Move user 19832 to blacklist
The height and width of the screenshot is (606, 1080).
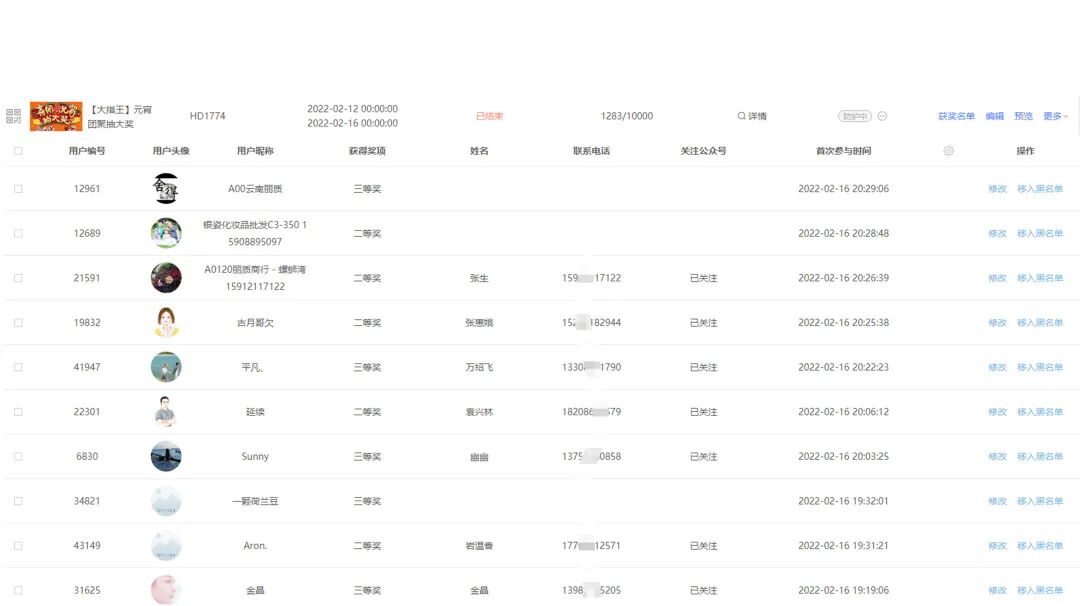click(x=1040, y=322)
